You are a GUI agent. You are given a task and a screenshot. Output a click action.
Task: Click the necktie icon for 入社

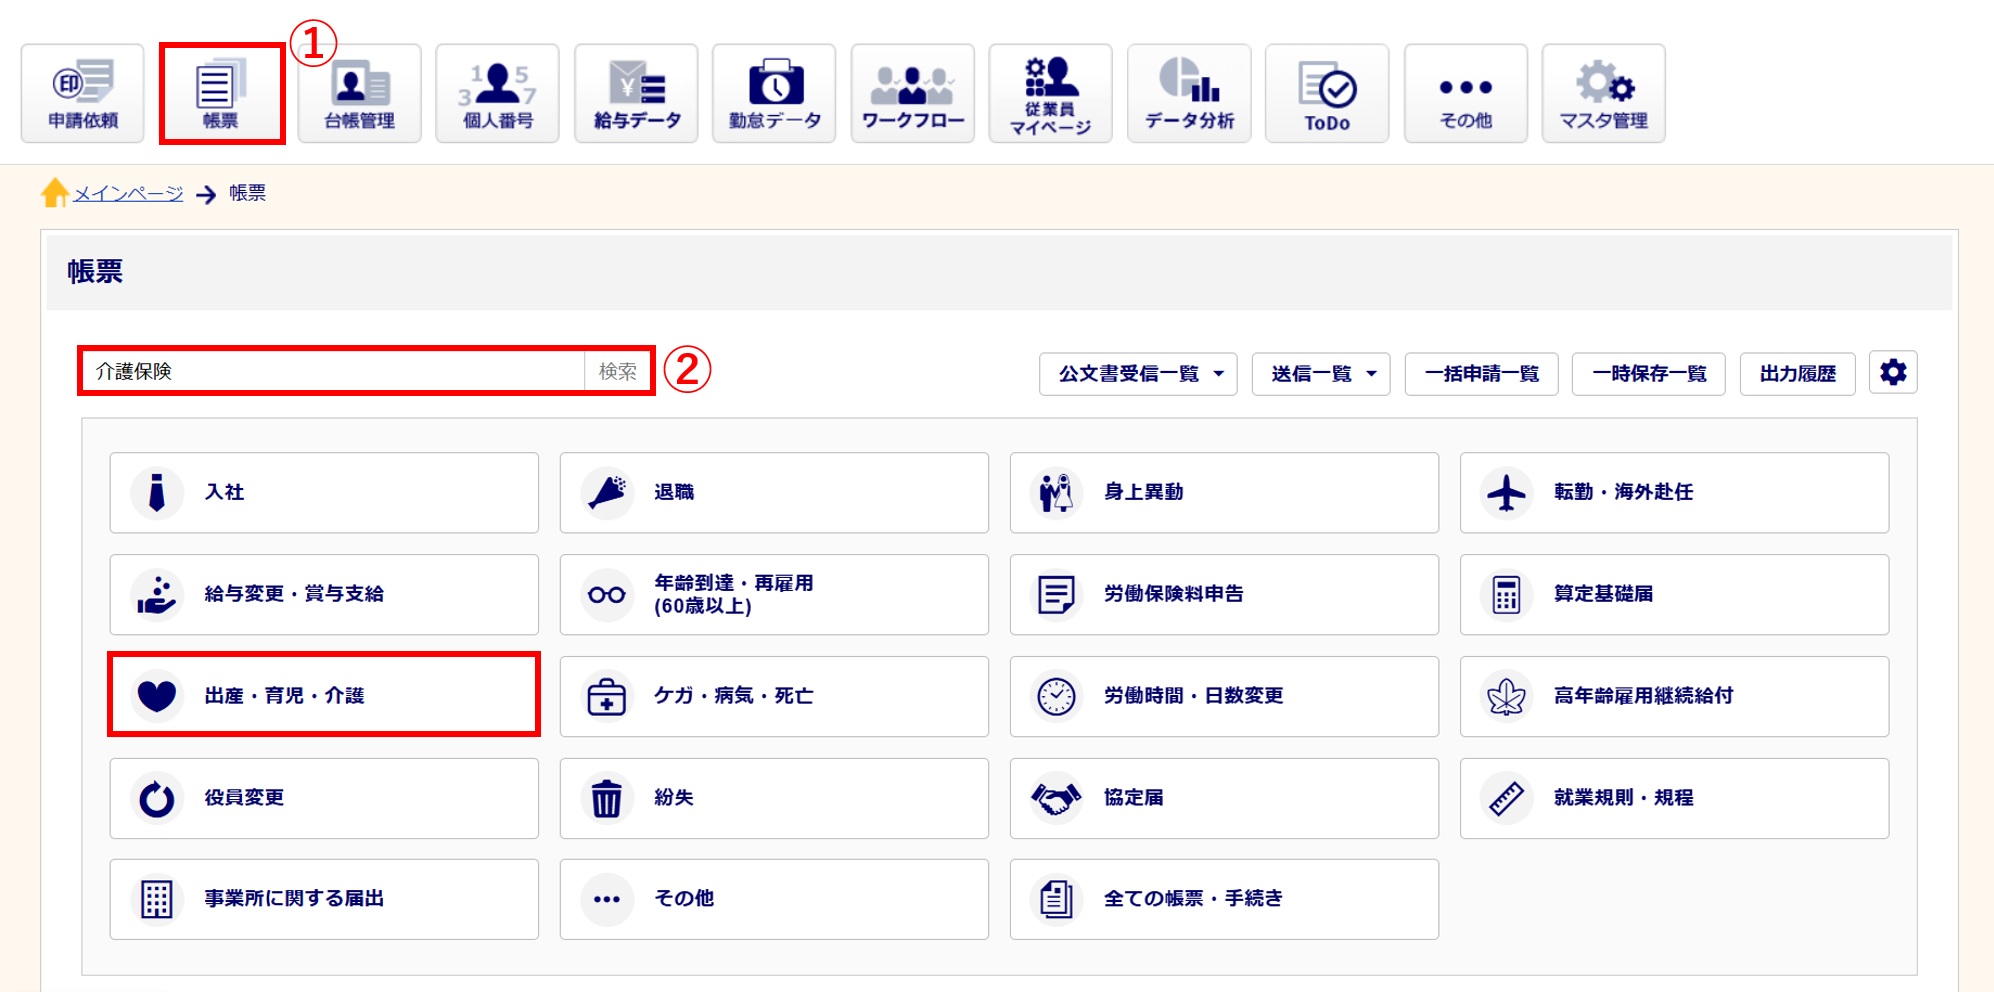point(157,492)
